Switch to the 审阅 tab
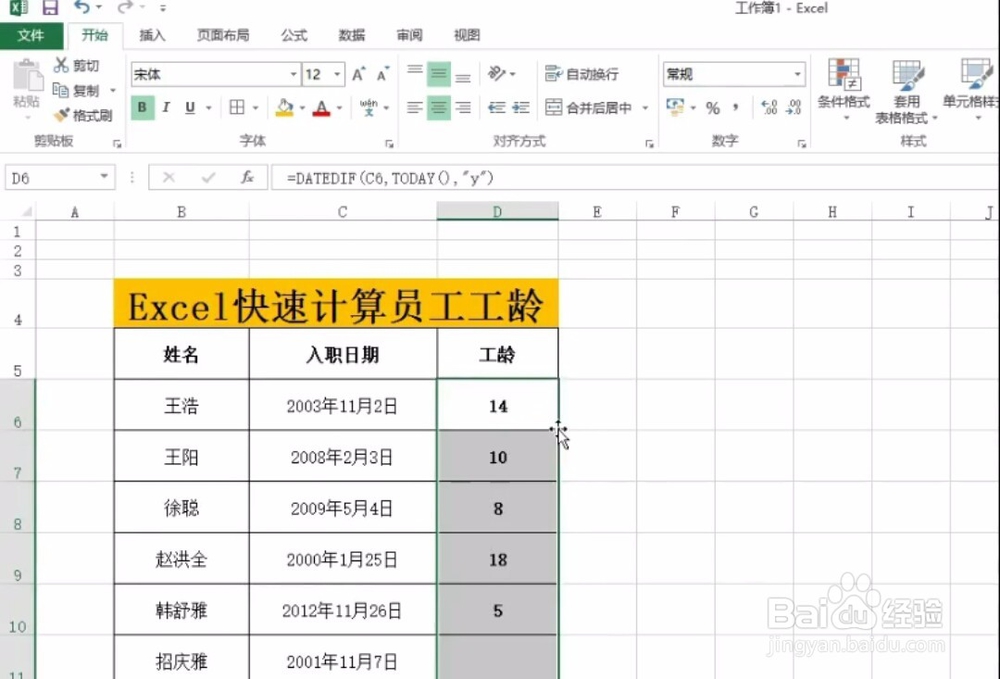 point(409,35)
